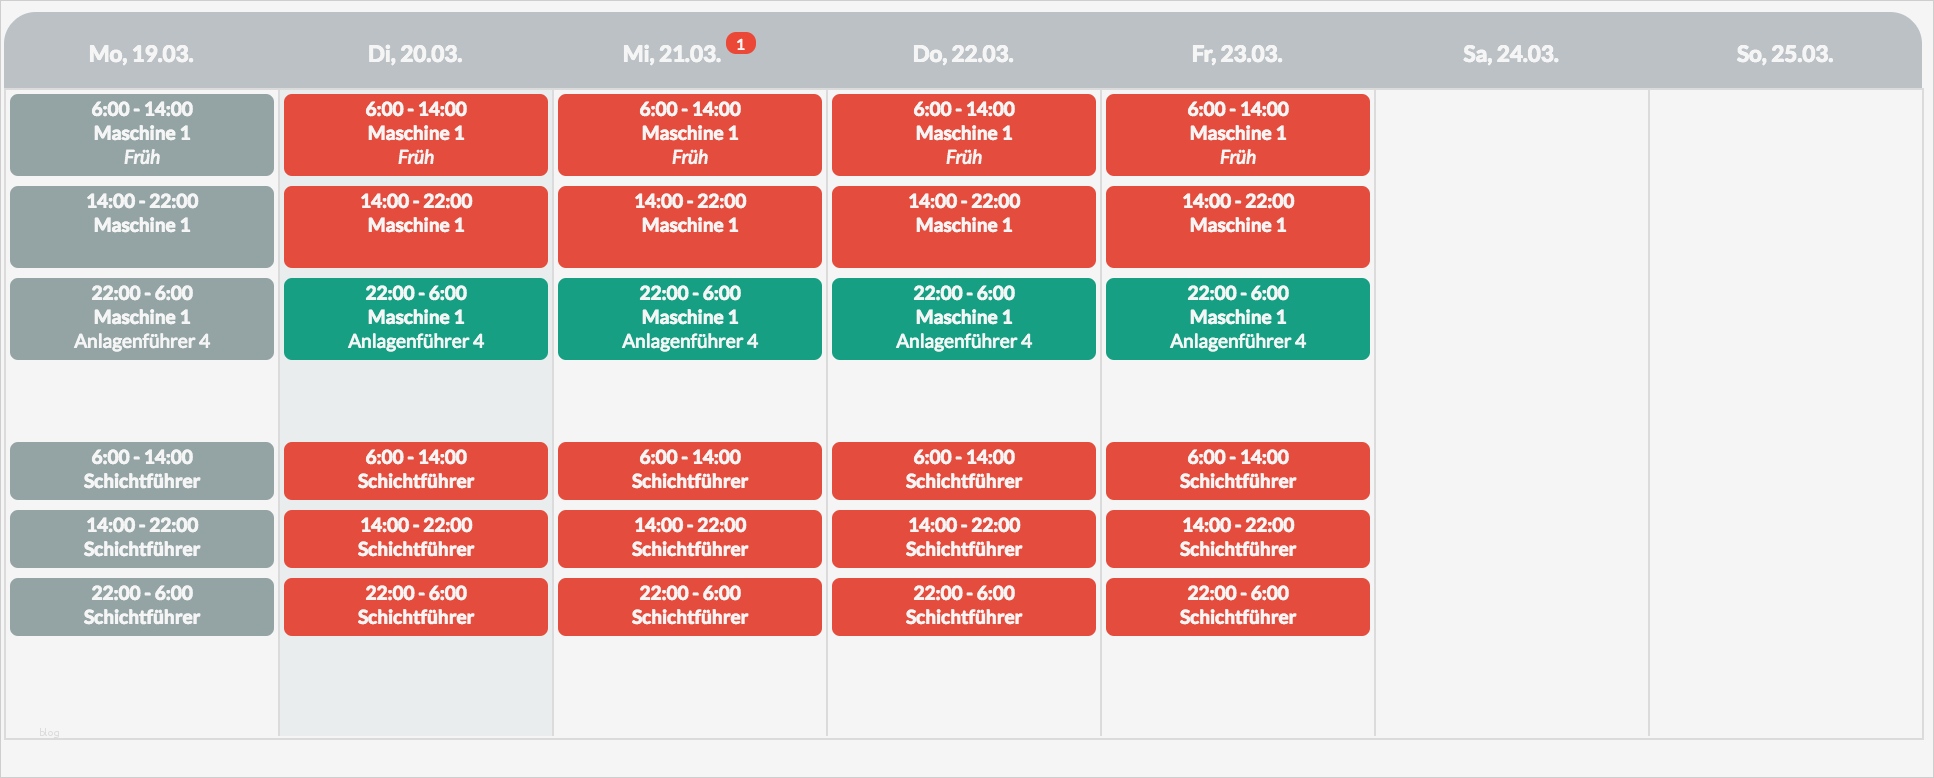Screen dimensions: 1934x778
Task: Open Thursday 22:00 - 6:00 Schichtführer shift
Action: [x=964, y=607]
